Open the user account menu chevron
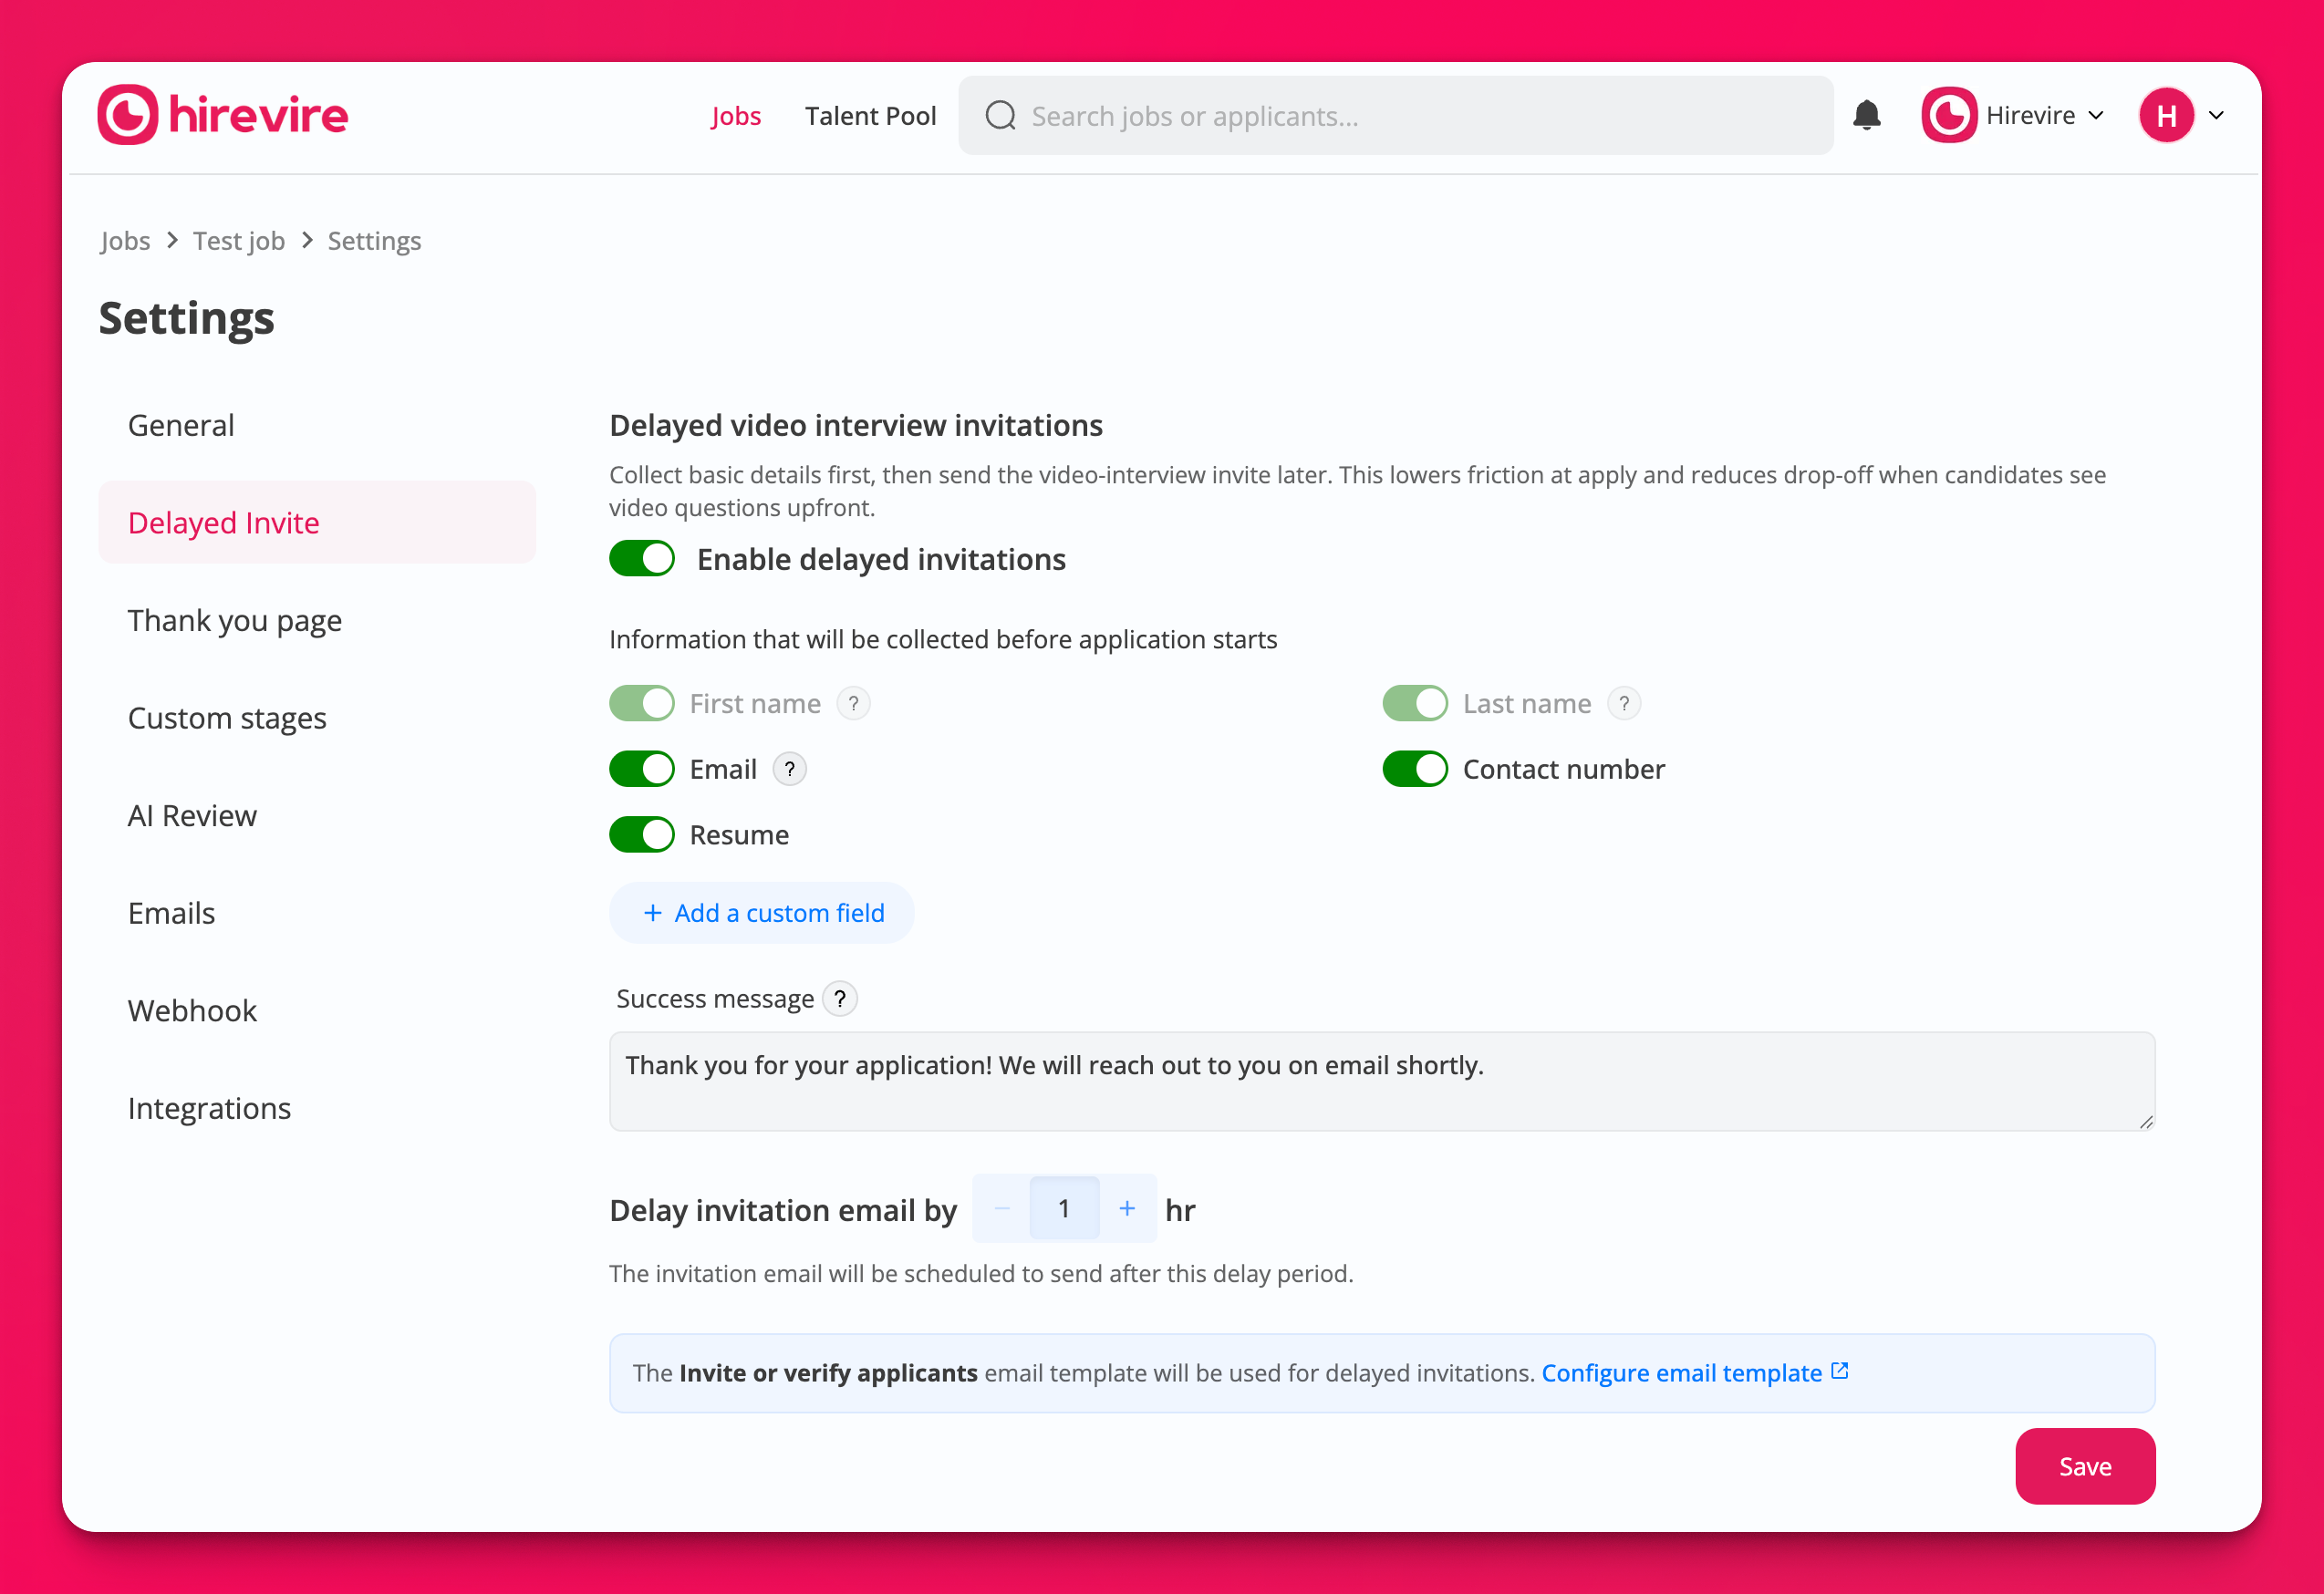Image resolution: width=2324 pixels, height=1594 pixels. click(x=2217, y=116)
